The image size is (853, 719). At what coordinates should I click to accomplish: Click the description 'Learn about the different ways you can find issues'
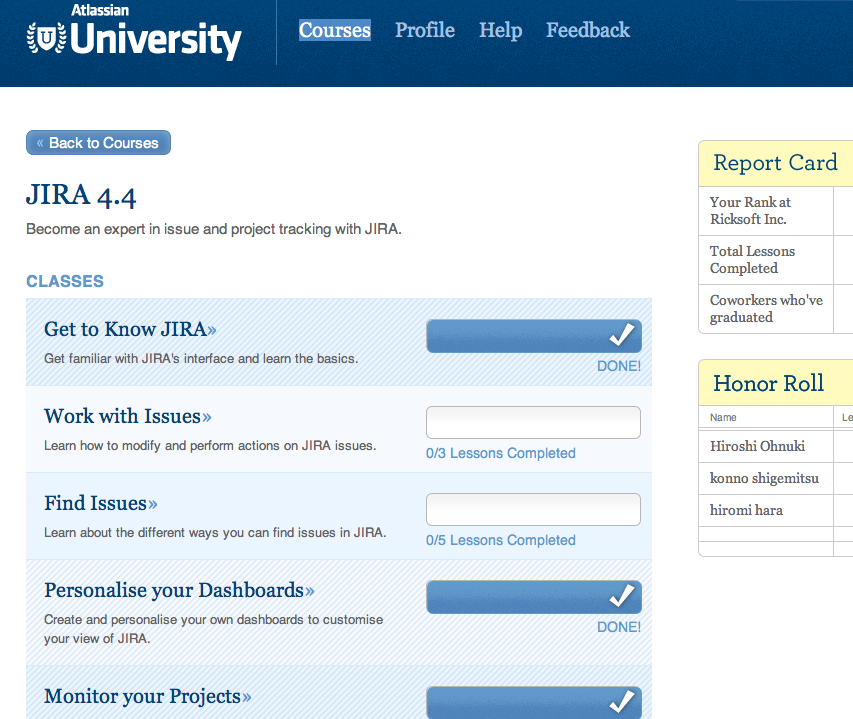[215, 532]
